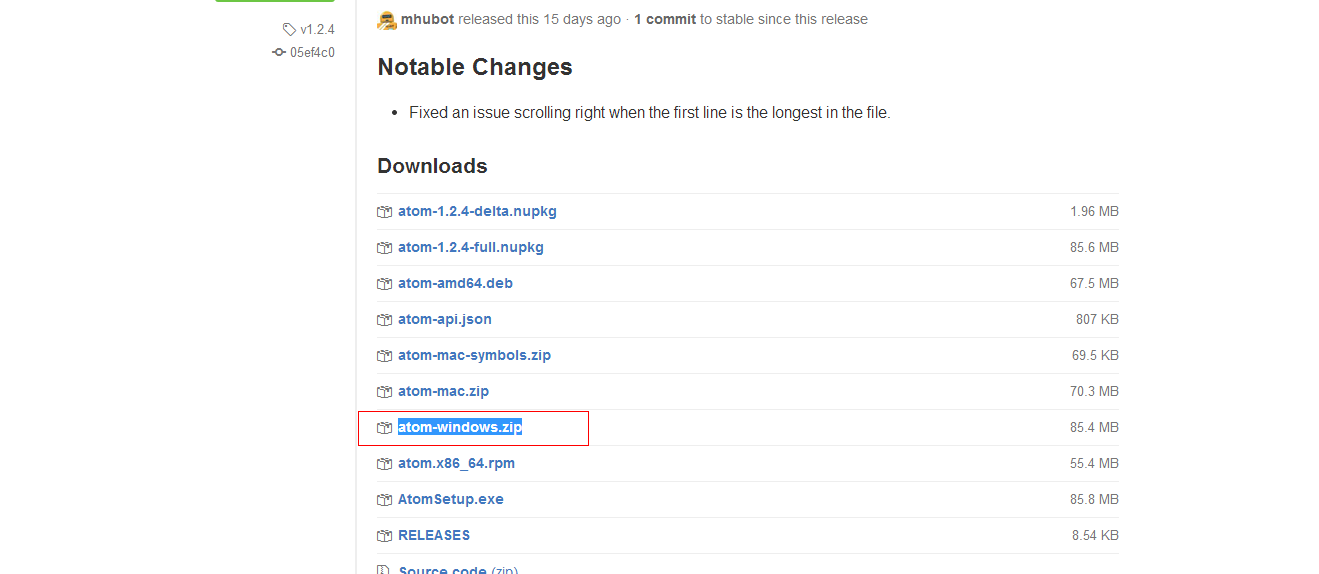Click the package icon beside RELEASES
This screenshot has height=574, width=1319.
pyautogui.click(x=385, y=536)
